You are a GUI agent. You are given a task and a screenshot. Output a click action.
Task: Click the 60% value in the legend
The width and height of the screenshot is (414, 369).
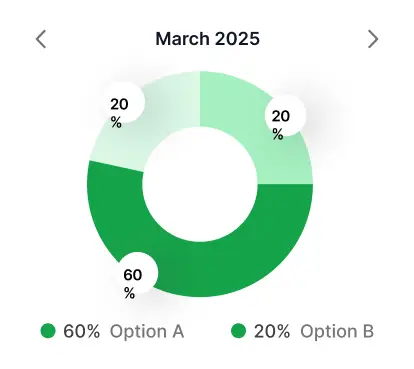[82, 331]
